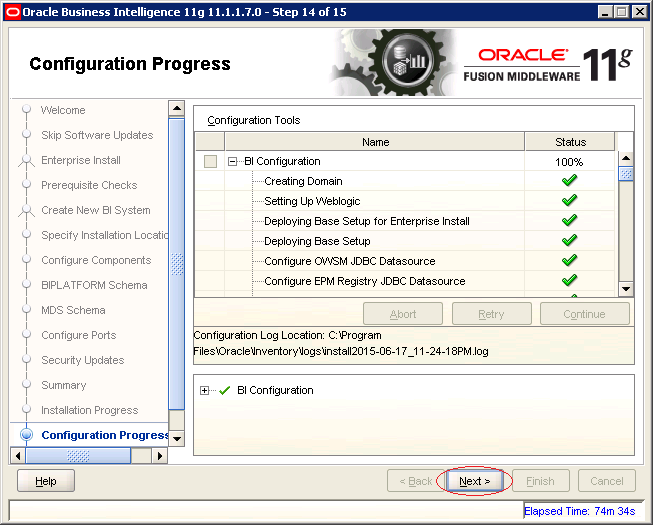This screenshot has width=653, height=525.
Task: Click the 100% status value
Action: [x=569, y=162]
